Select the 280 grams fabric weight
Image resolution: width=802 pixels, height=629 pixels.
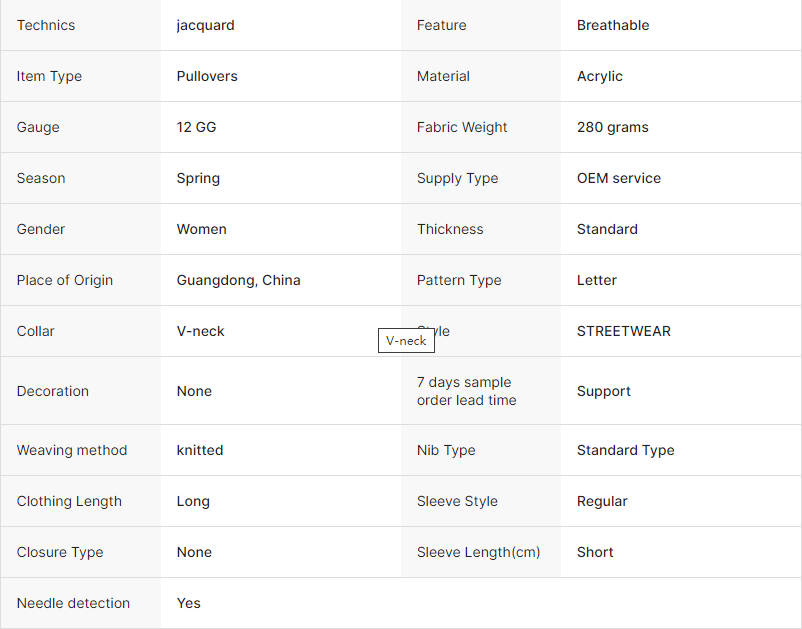pyautogui.click(x=612, y=127)
